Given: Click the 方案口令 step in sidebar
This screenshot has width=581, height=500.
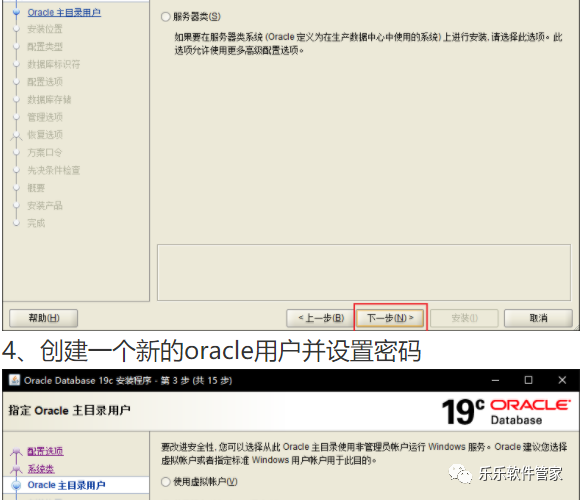Looking at the screenshot, I should pyautogui.click(x=45, y=152).
